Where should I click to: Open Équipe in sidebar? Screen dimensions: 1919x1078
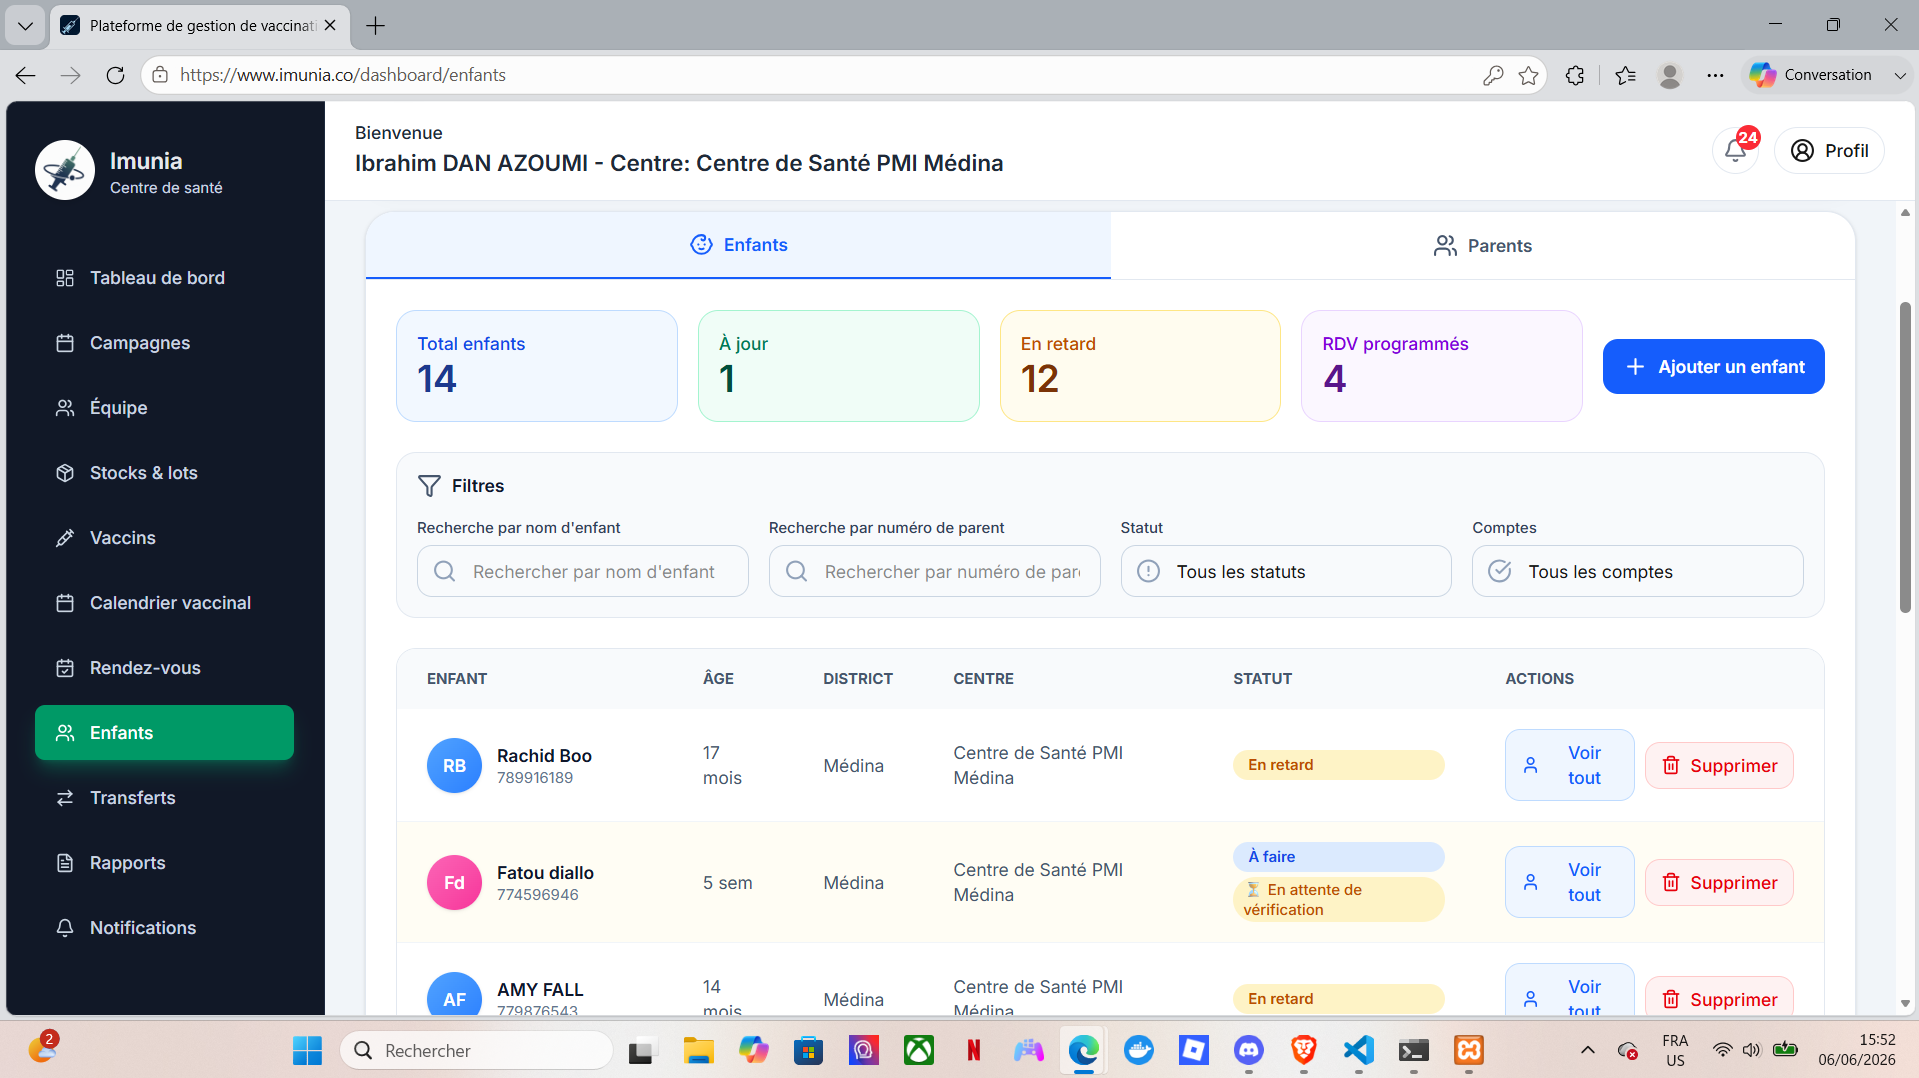[x=164, y=408]
